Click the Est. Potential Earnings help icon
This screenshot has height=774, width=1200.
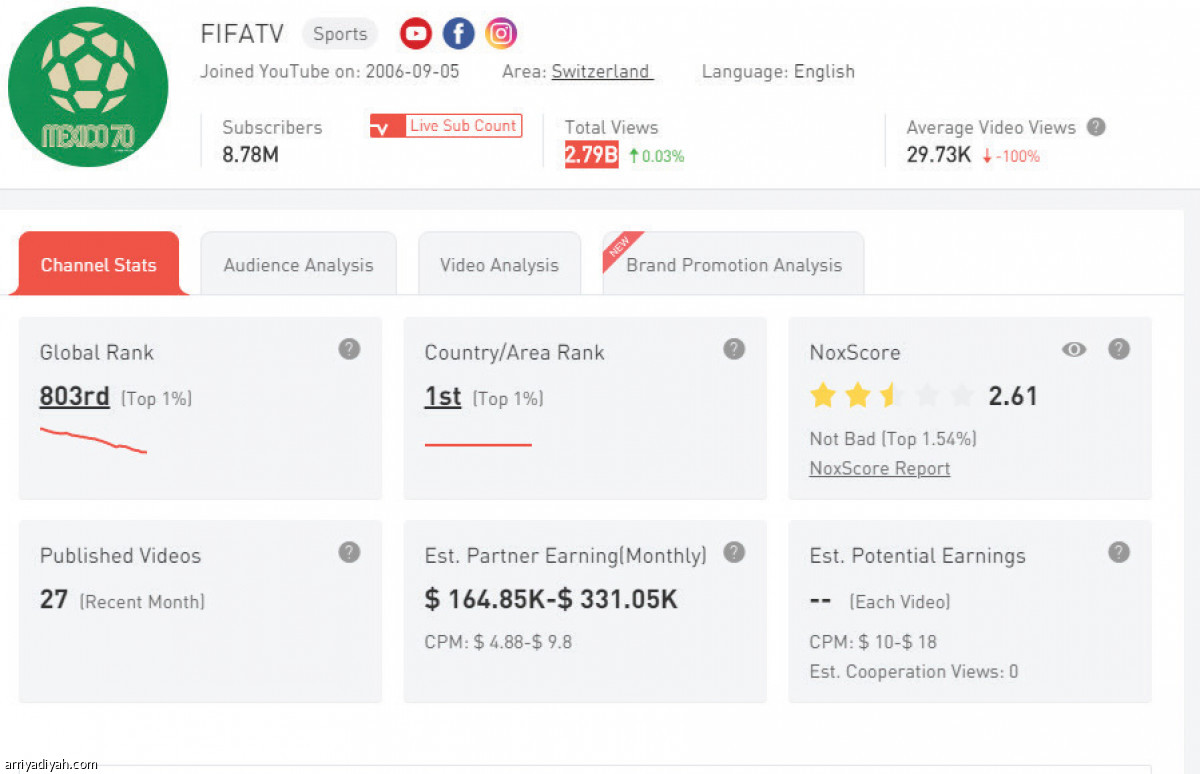(1119, 552)
